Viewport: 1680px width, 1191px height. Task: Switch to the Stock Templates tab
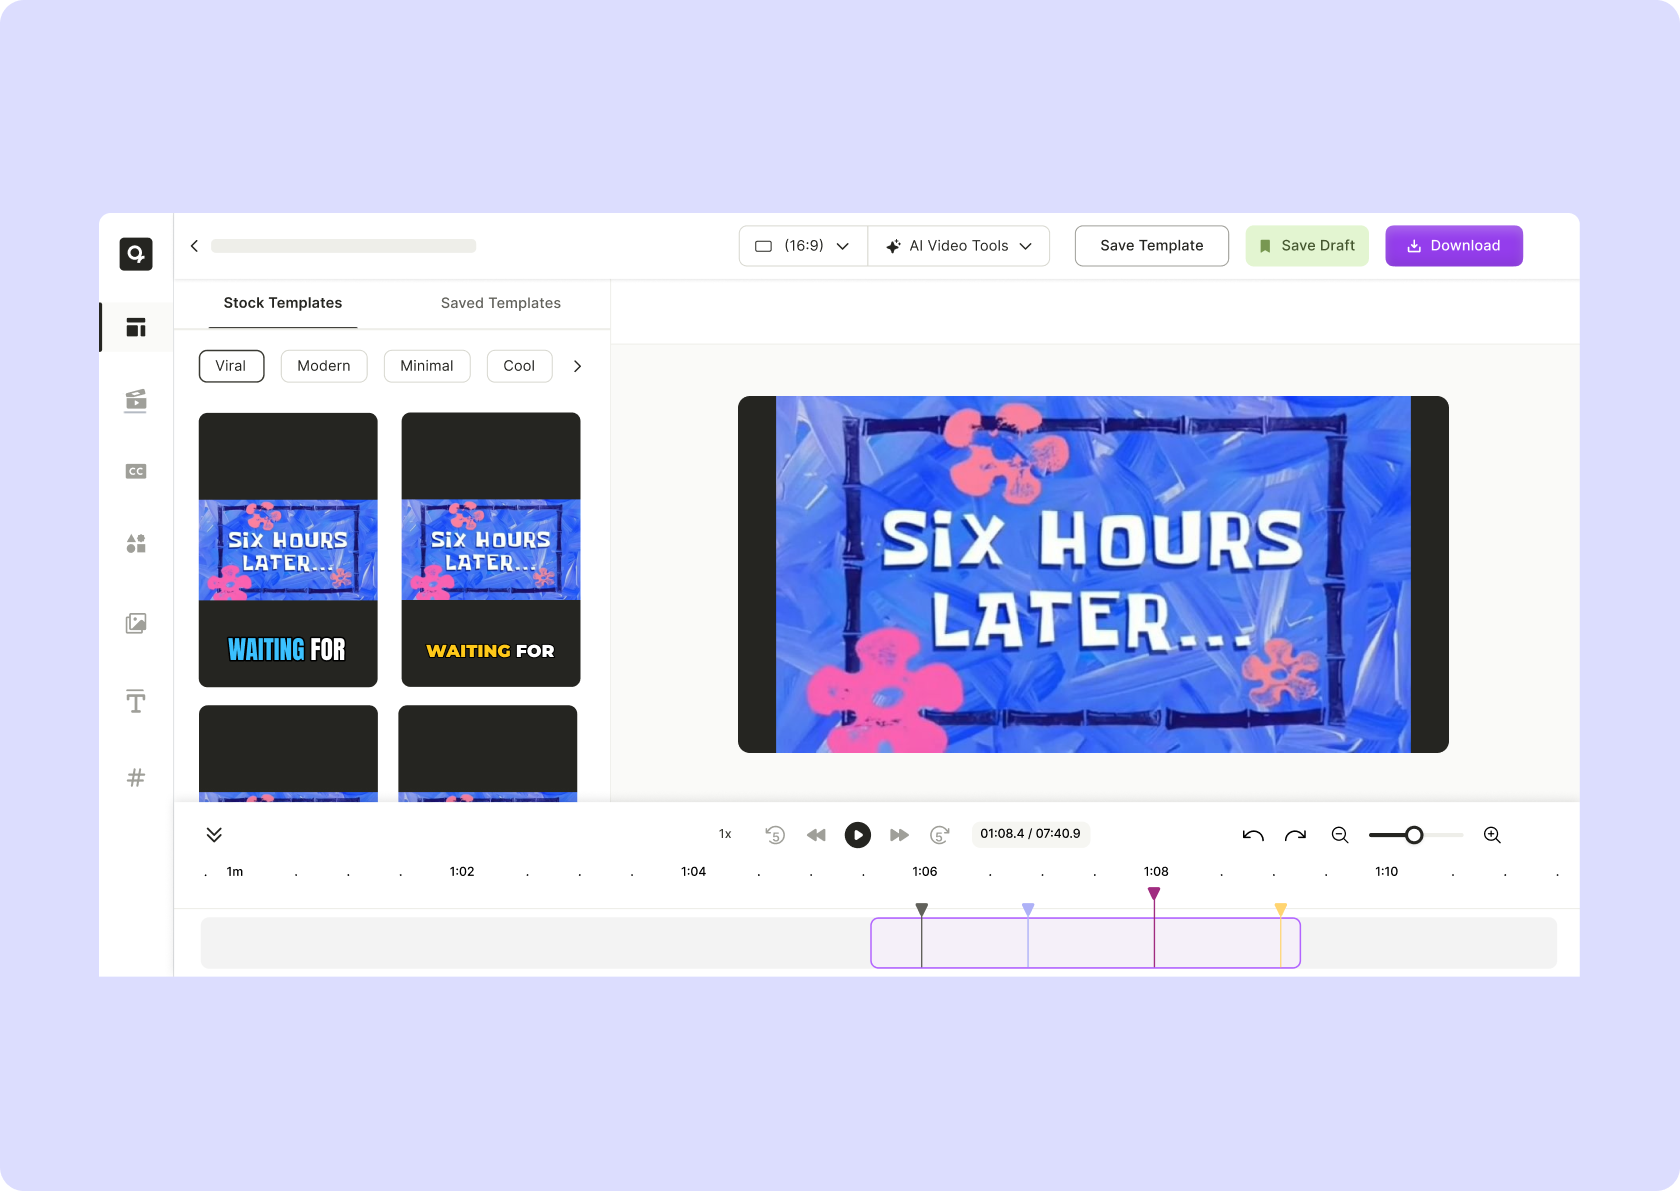pos(283,303)
